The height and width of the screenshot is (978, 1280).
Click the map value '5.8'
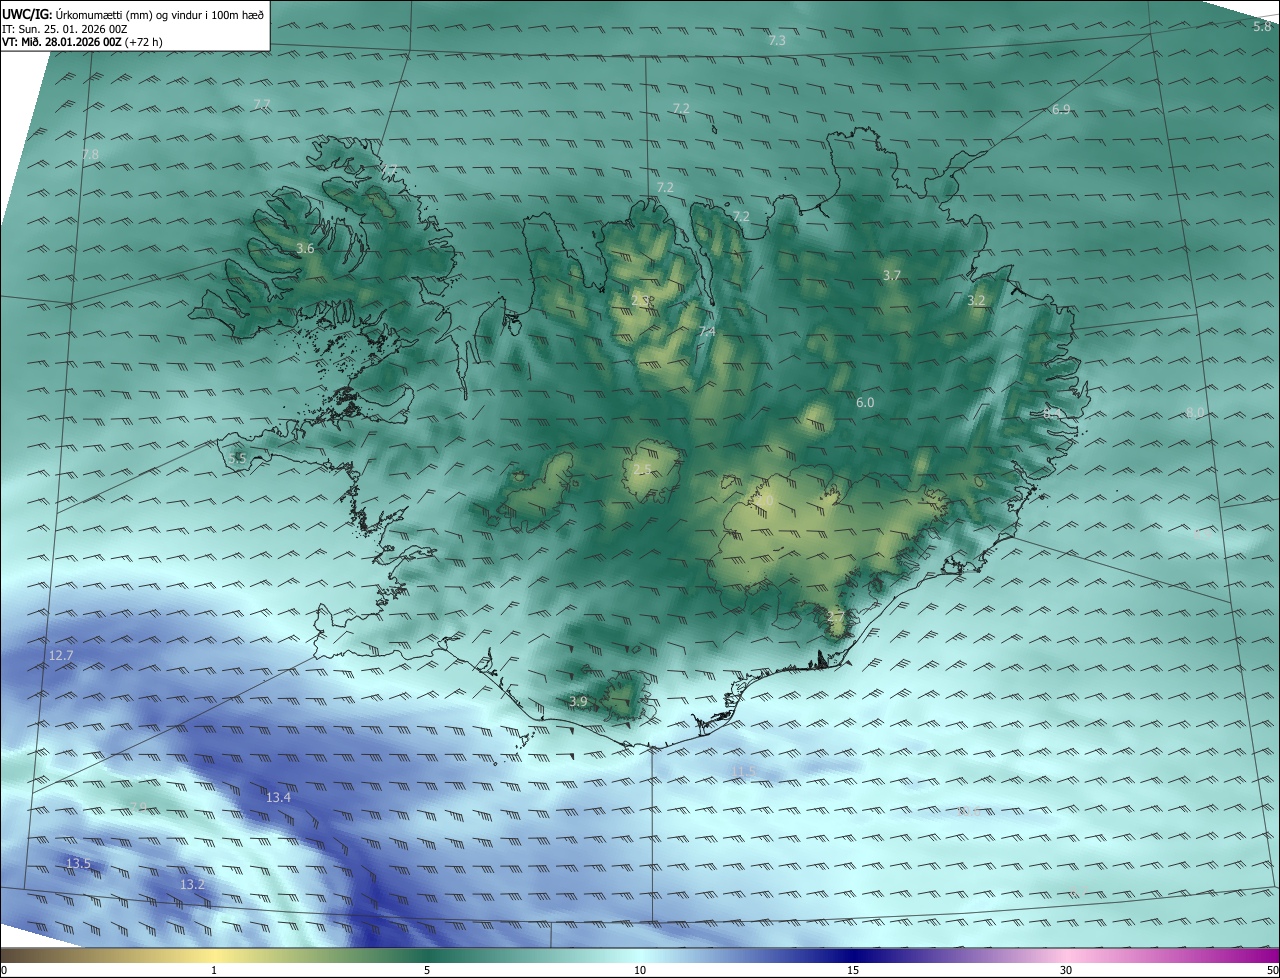1262,26
